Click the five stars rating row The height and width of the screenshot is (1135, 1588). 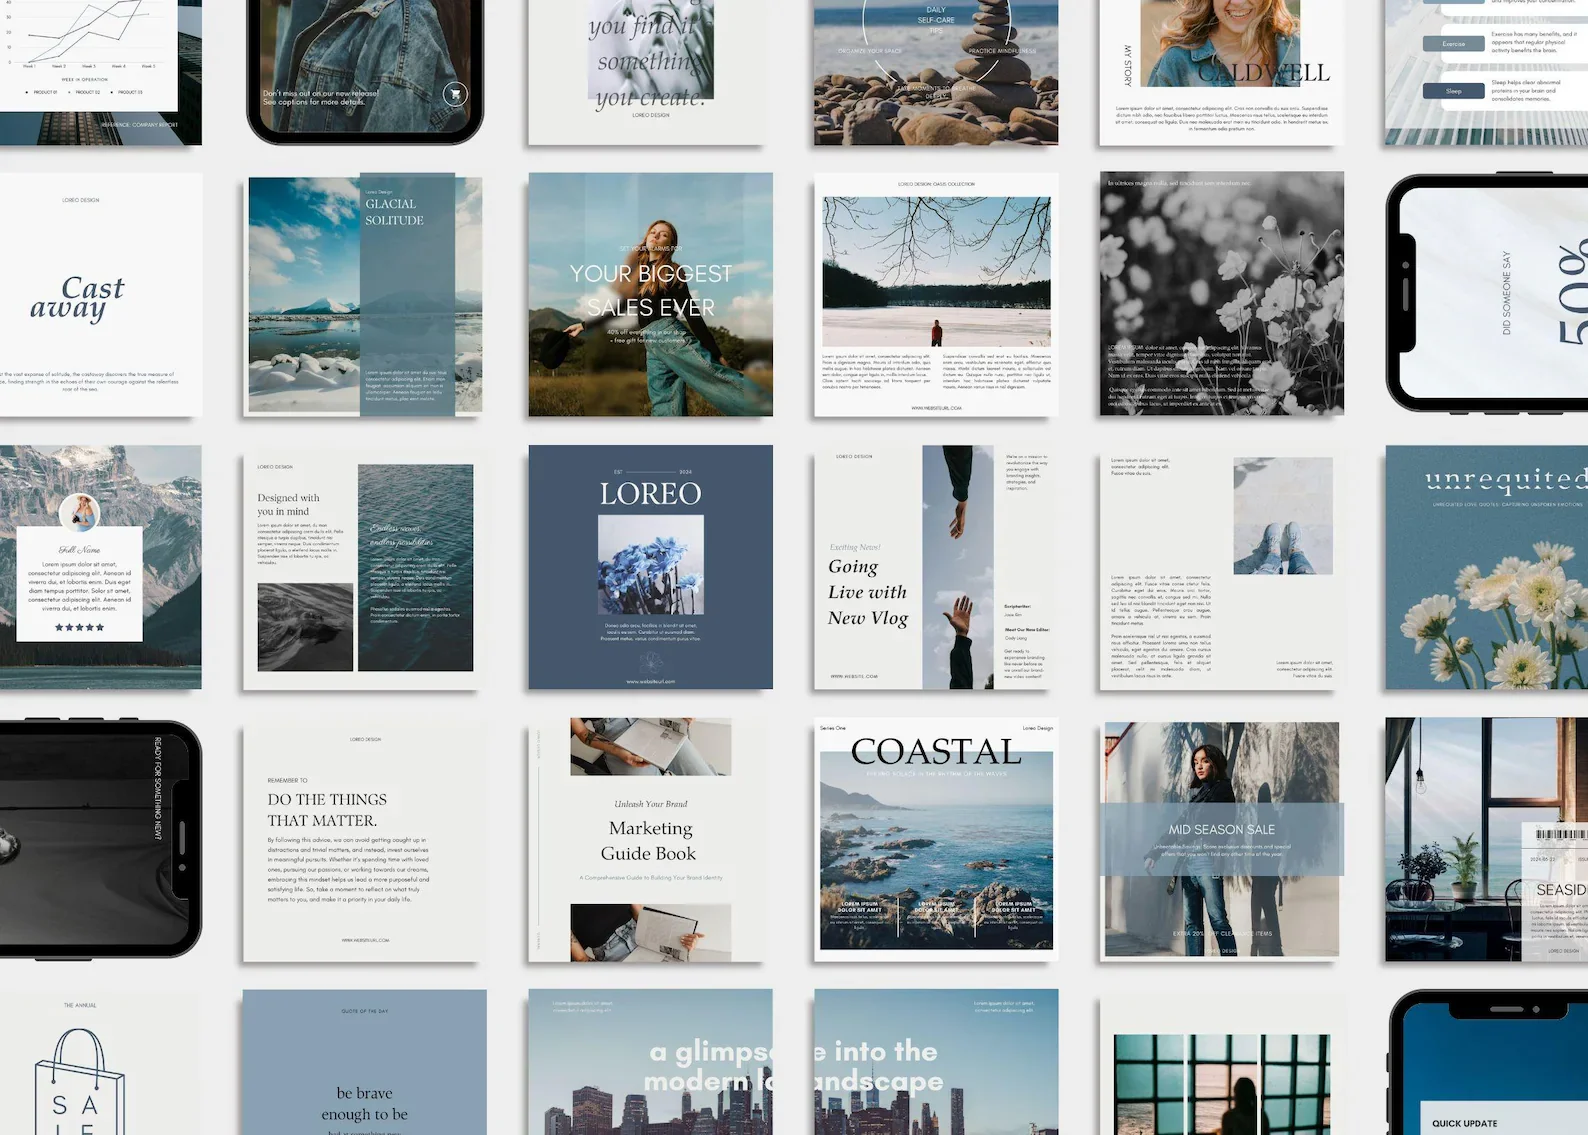point(79,627)
